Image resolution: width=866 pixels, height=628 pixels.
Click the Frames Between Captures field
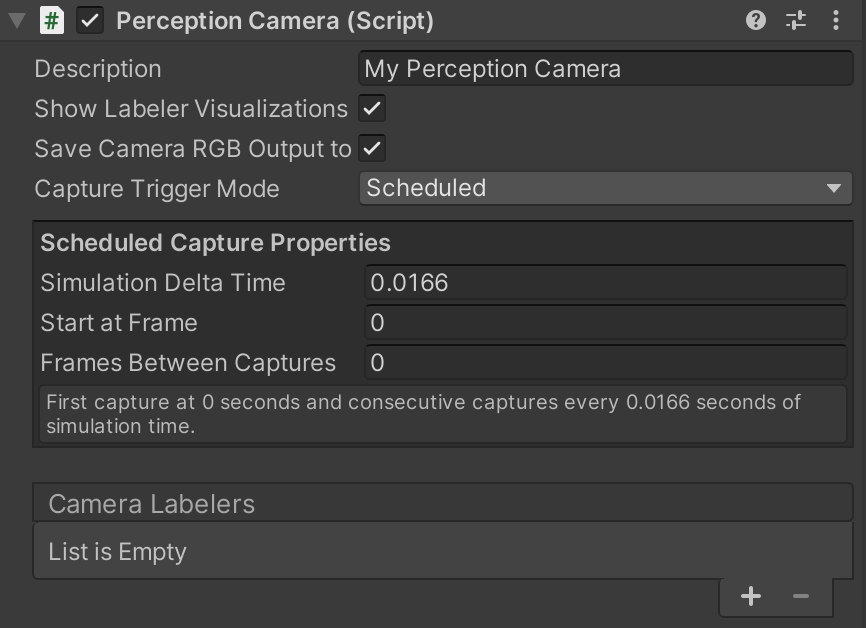[x=605, y=363]
